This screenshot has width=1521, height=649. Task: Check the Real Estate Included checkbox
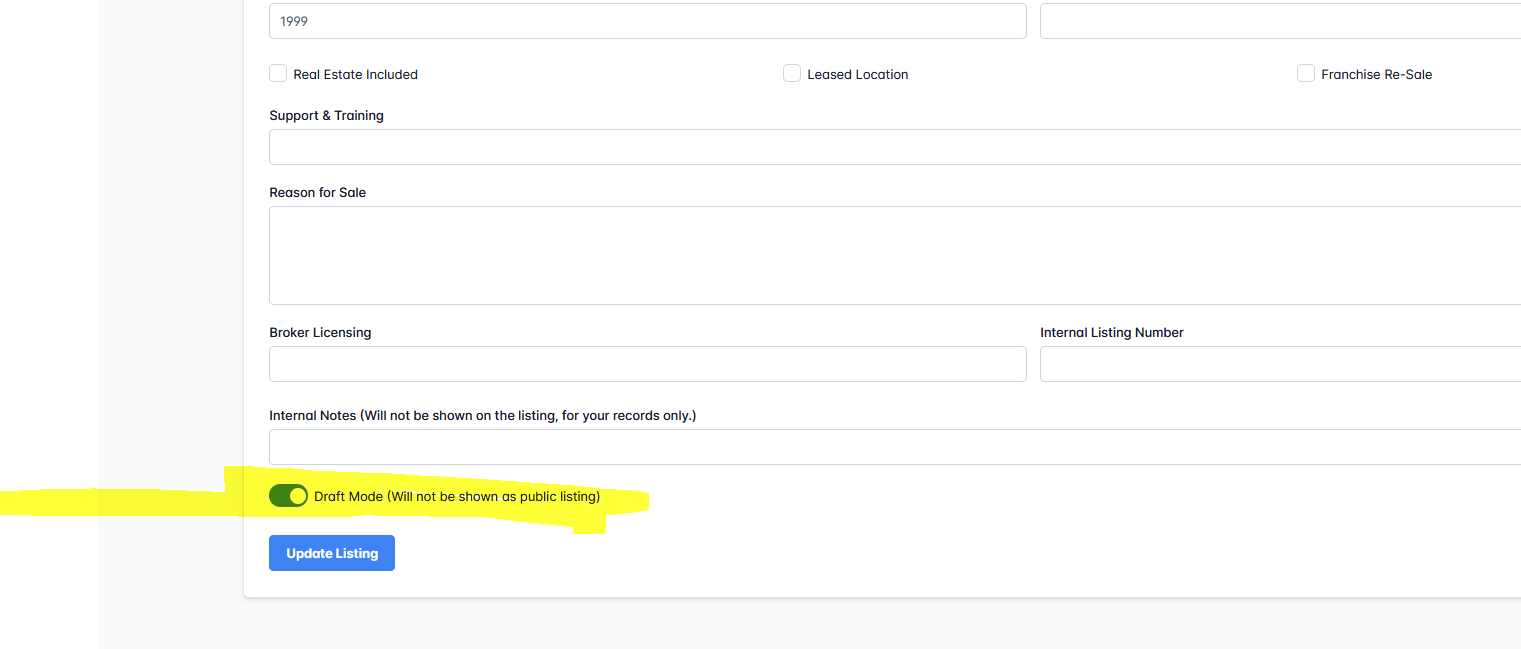(278, 74)
